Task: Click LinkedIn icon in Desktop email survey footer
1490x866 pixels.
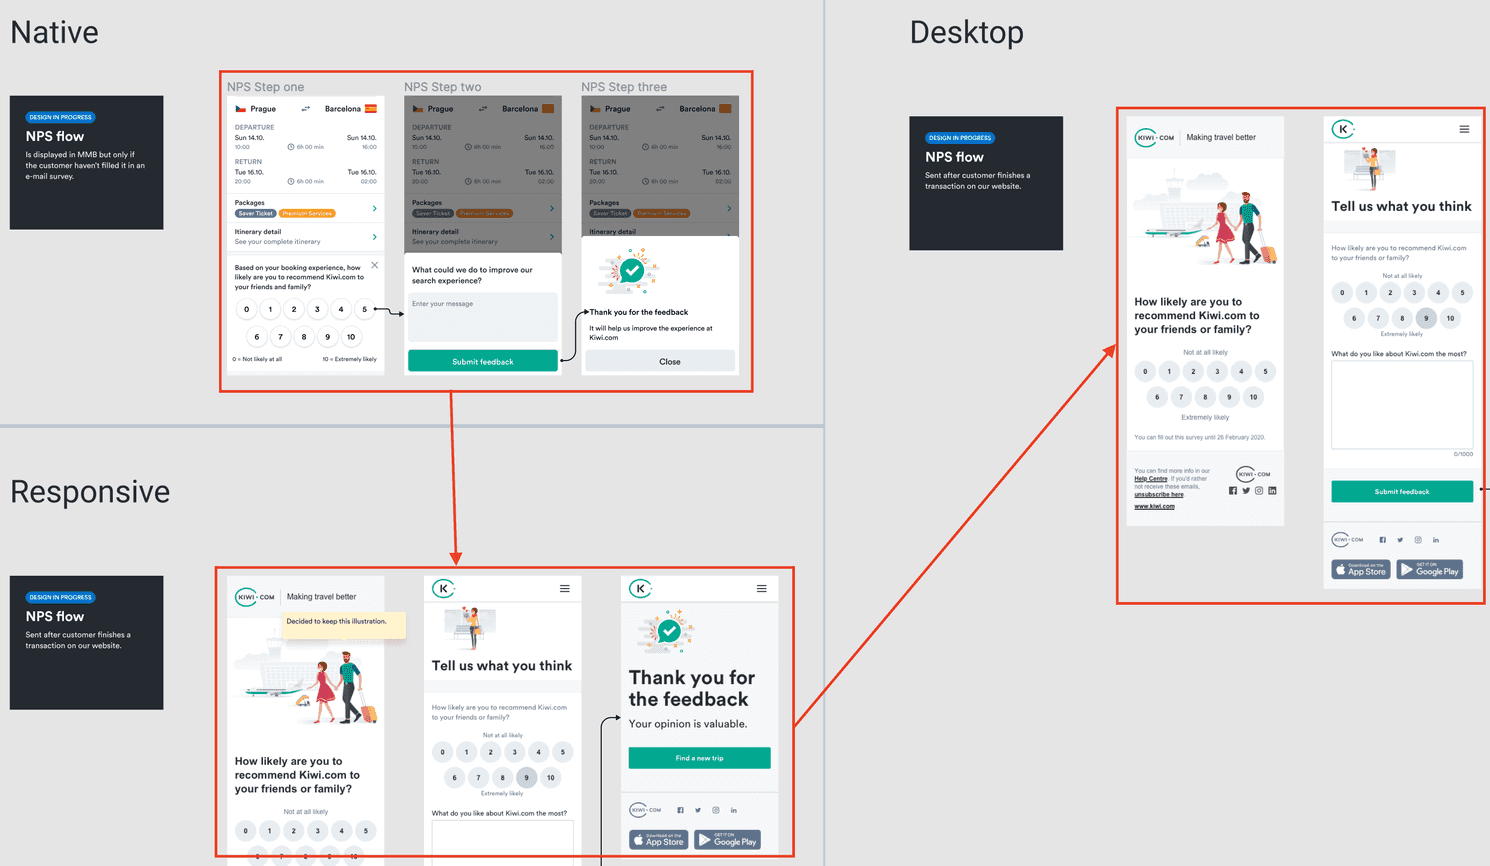Action: point(1272,491)
